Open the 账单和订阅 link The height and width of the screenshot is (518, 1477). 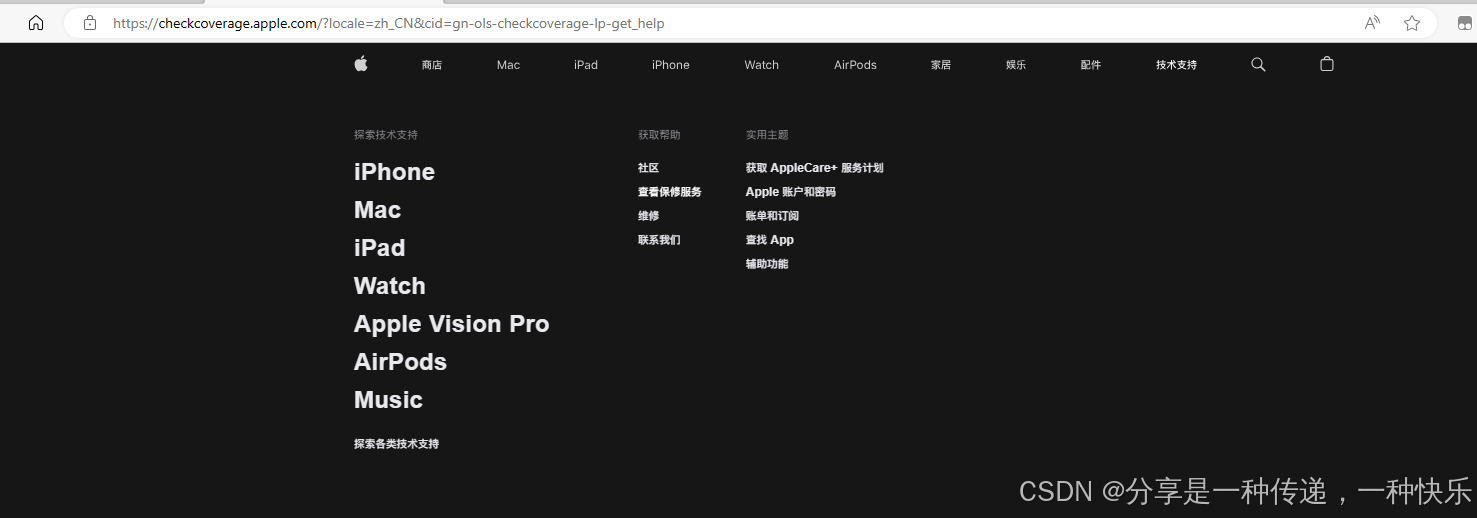[x=772, y=216]
